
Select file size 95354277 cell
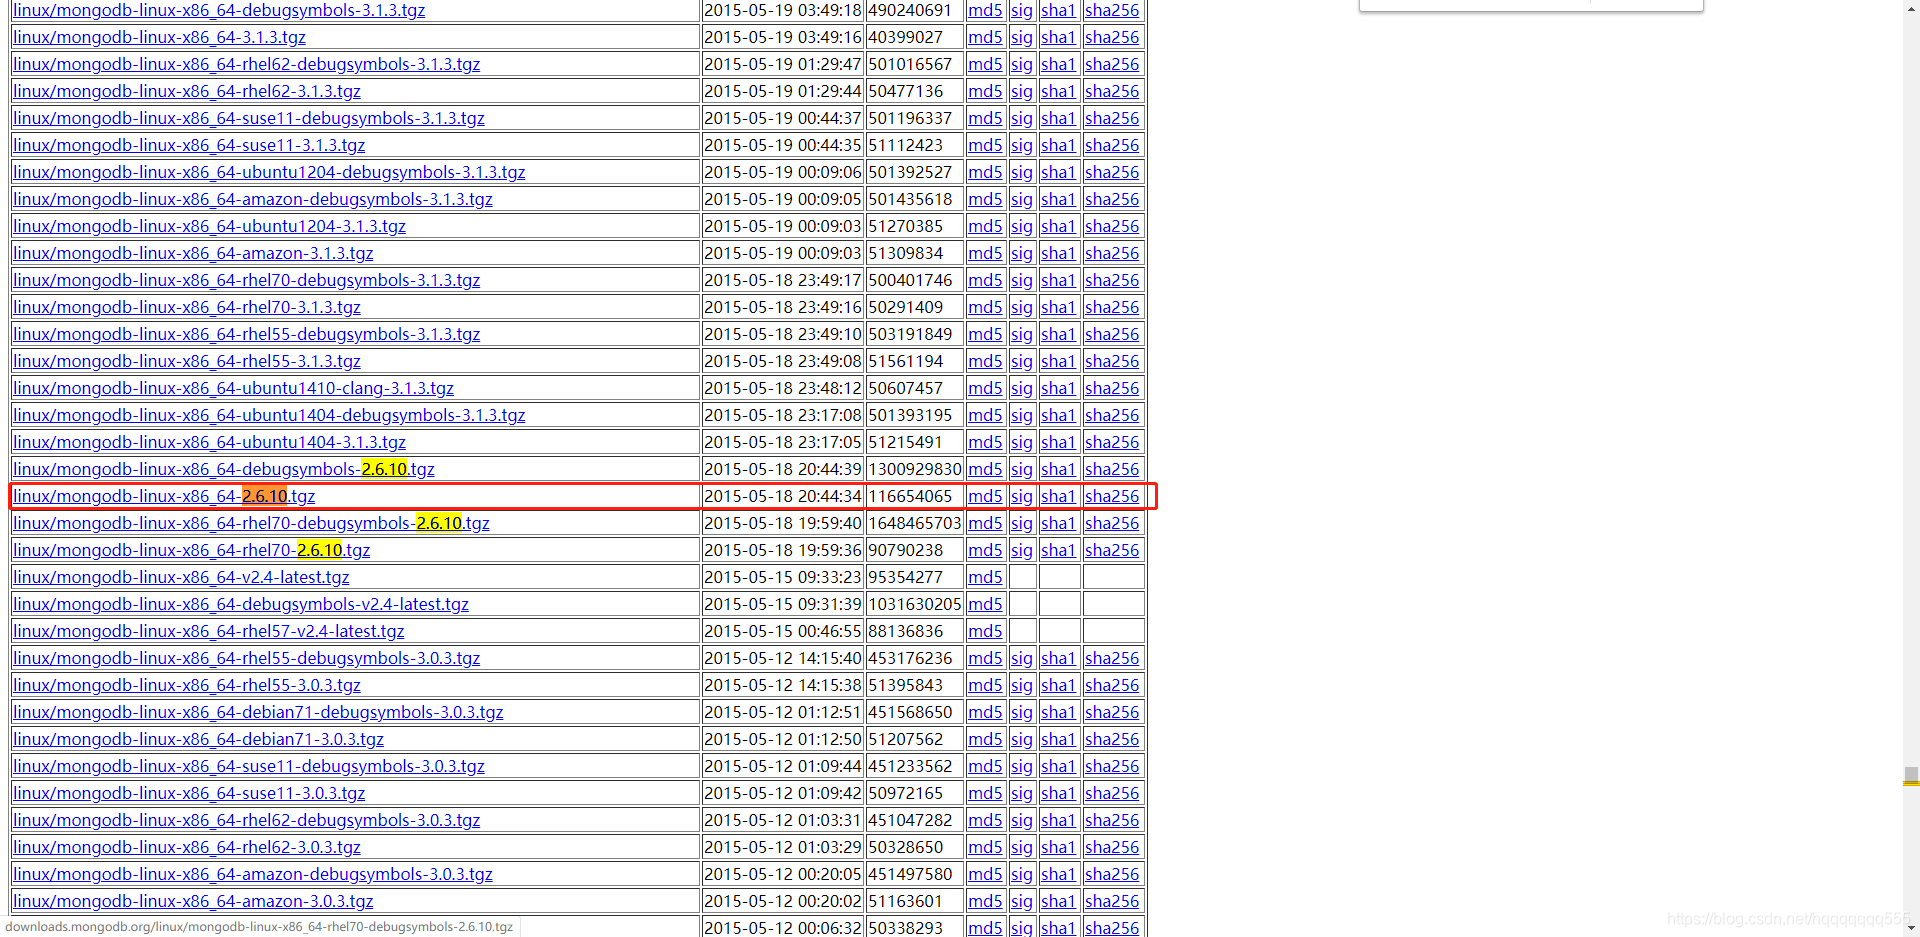click(914, 577)
